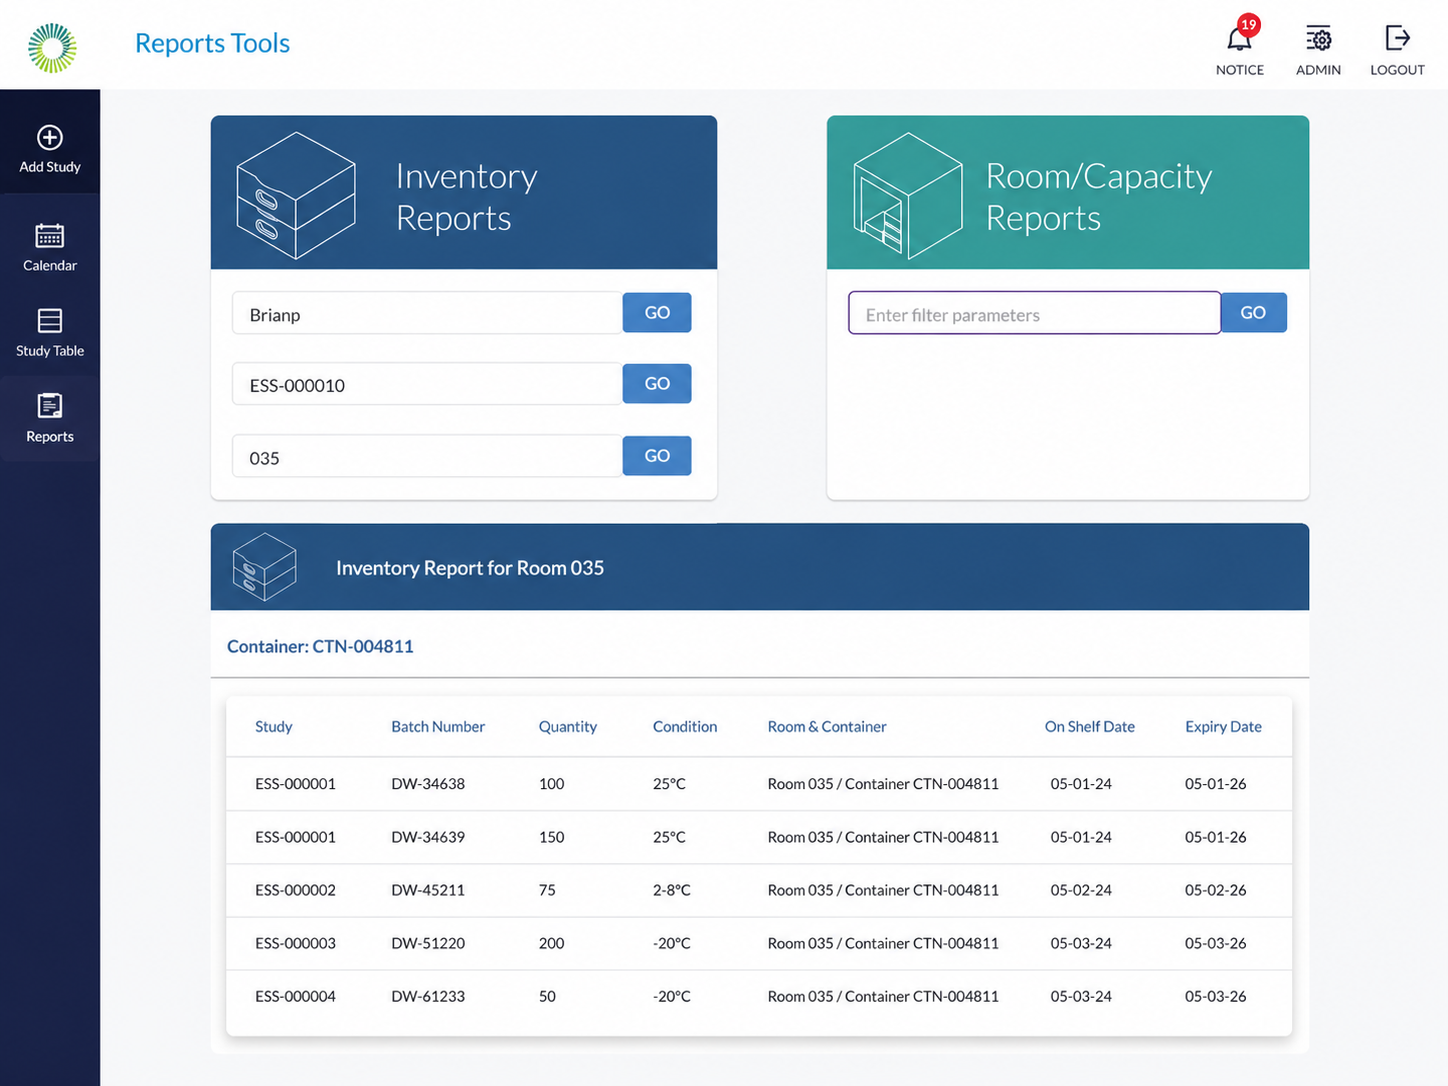Click the Room 035 container cell in the DW-45211 row
Screen dimensions: 1448x1086
pyautogui.click(x=883, y=890)
